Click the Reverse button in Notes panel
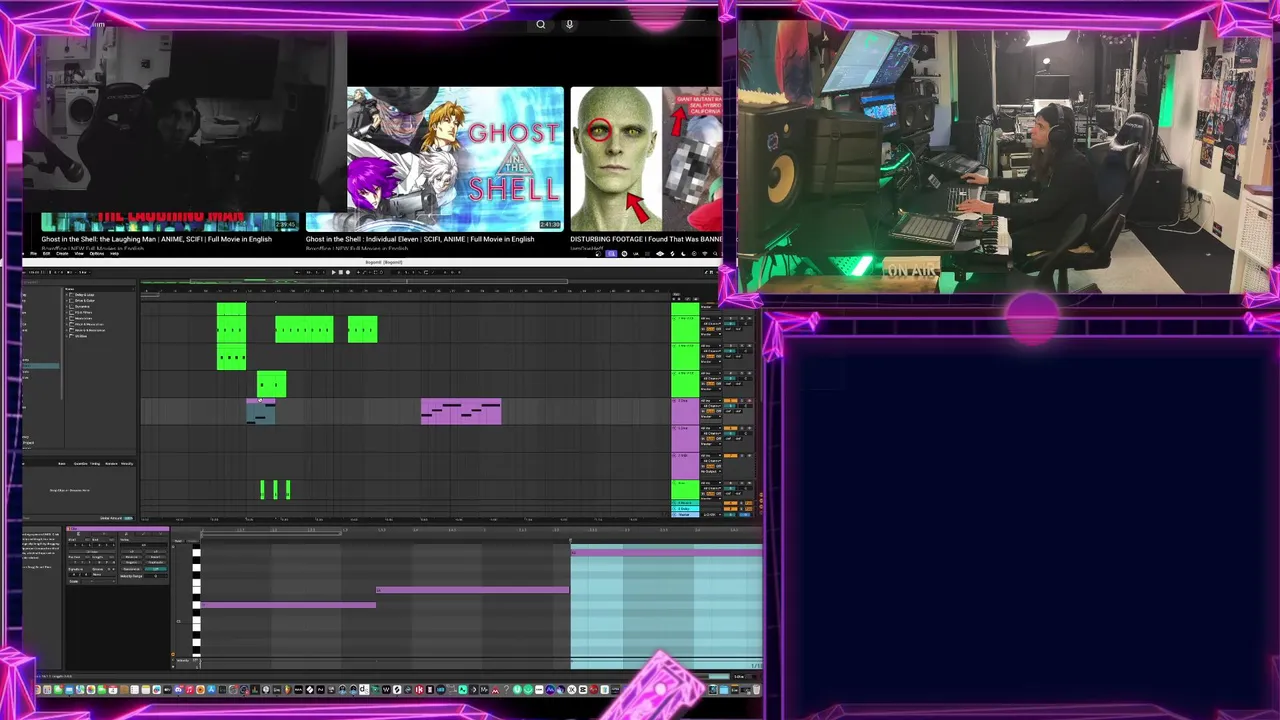Screen dimensions: 1280x720 tap(131, 557)
